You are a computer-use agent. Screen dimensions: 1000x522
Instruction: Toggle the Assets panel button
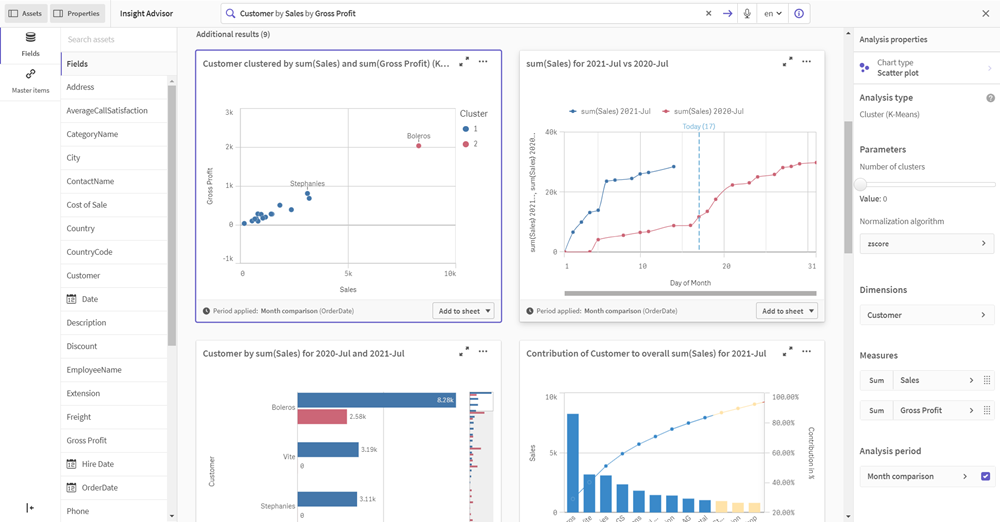[25, 13]
